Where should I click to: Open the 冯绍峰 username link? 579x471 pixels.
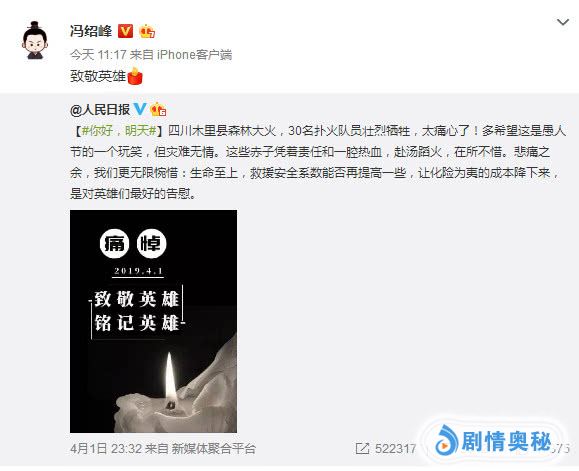point(91,31)
